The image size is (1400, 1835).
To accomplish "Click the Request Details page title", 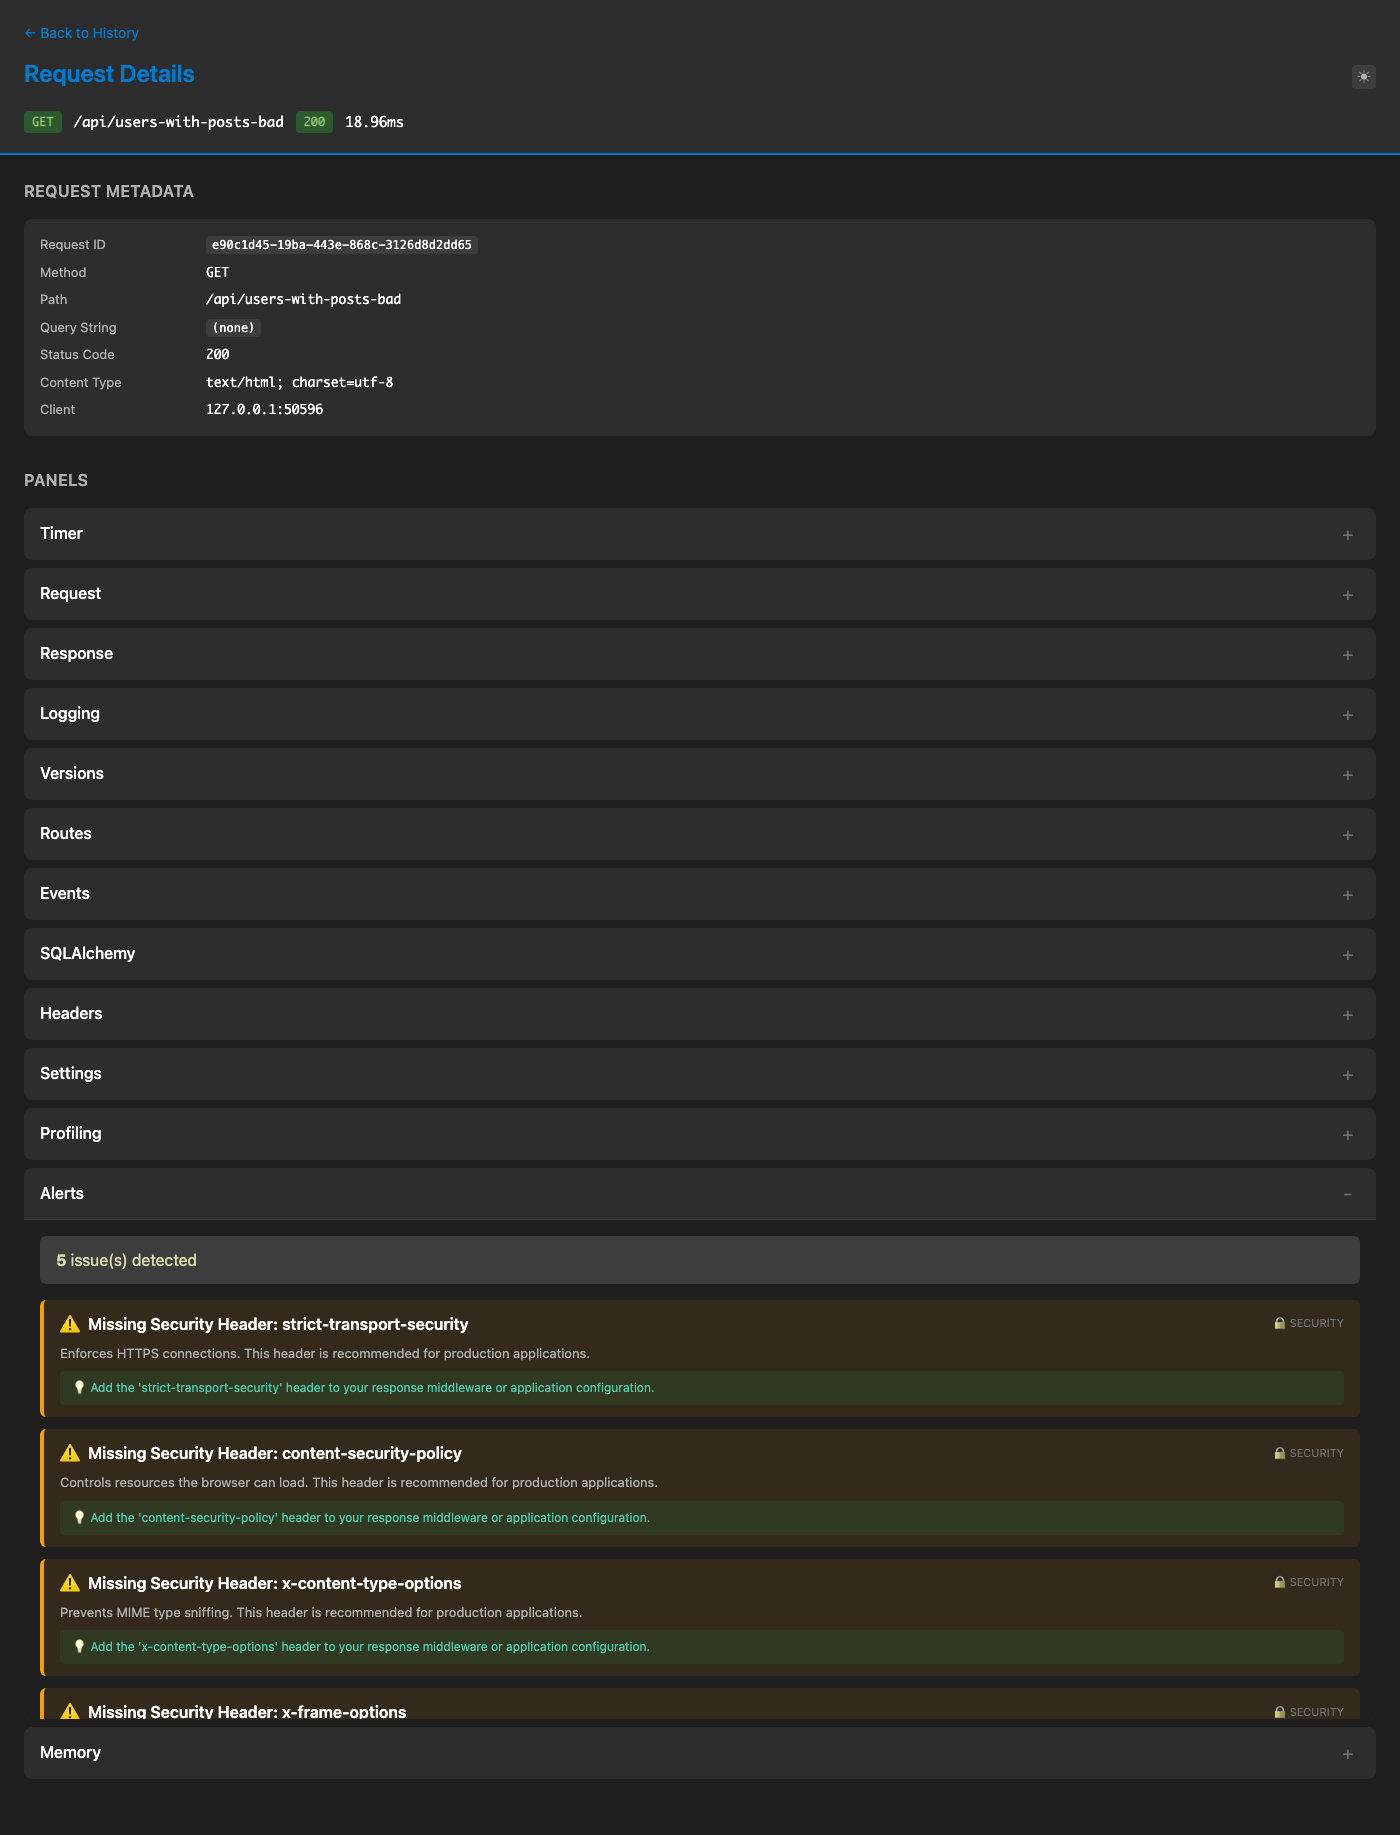I will [x=109, y=74].
